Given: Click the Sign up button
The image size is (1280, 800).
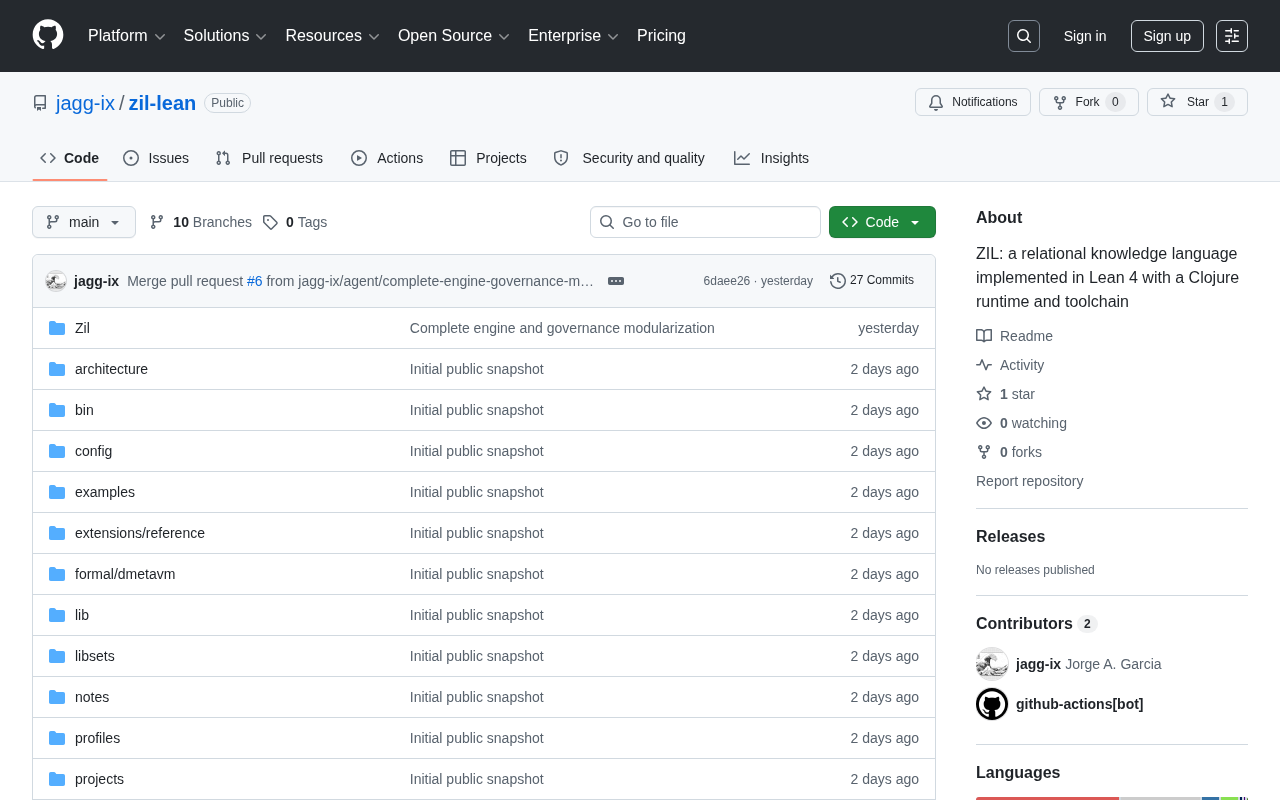Looking at the screenshot, I should click(1167, 36).
